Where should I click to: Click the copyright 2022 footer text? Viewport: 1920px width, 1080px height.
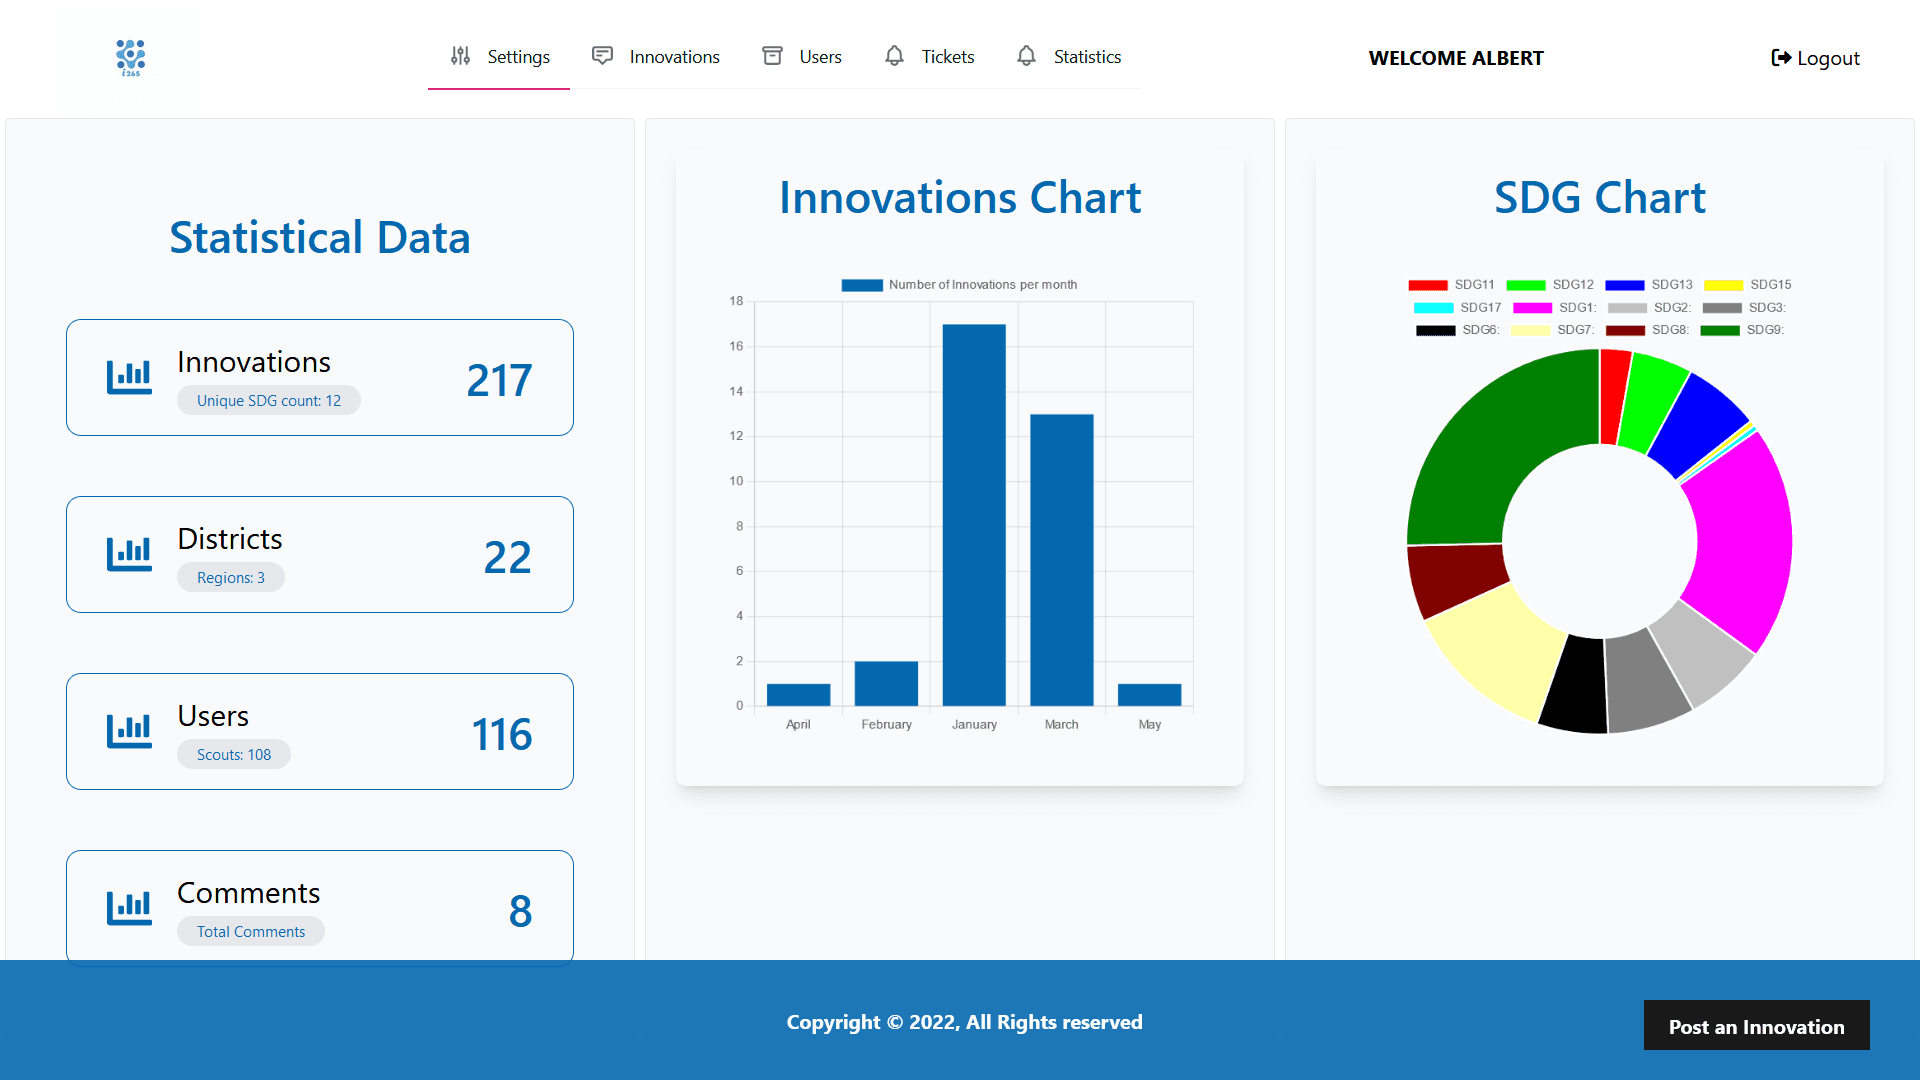[x=964, y=1022]
